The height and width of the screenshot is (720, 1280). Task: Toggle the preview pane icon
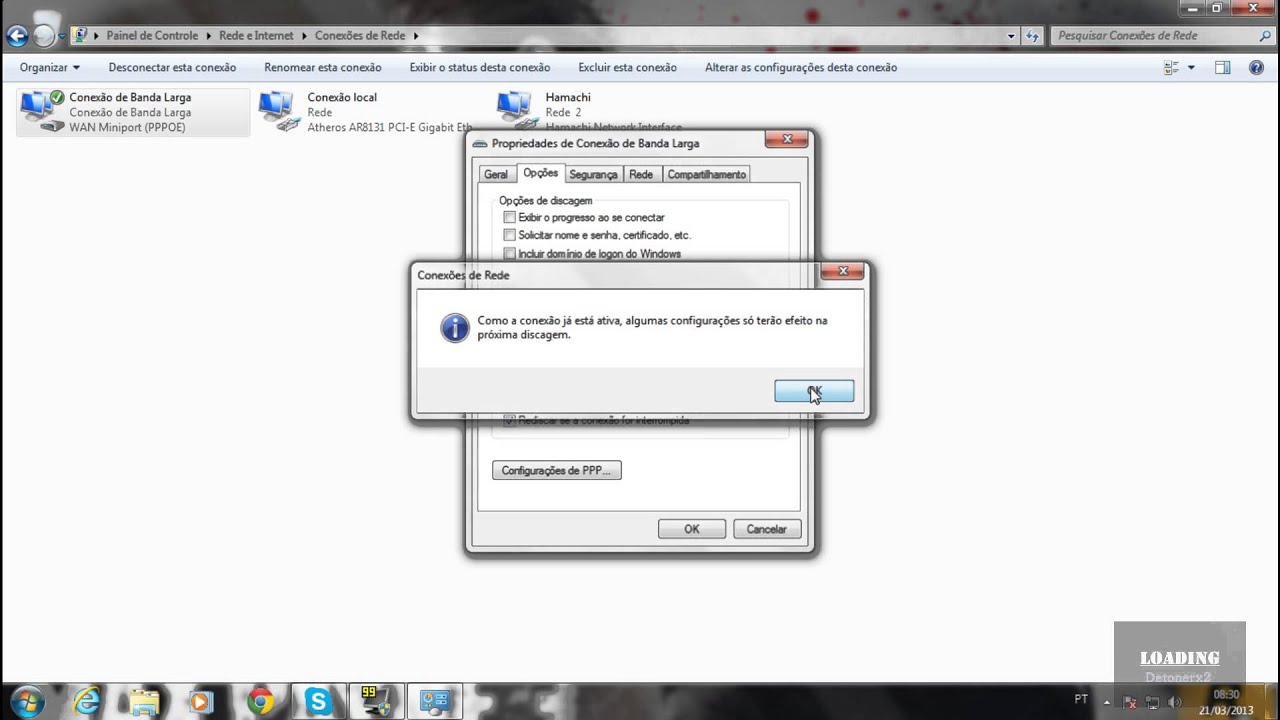click(1222, 68)
